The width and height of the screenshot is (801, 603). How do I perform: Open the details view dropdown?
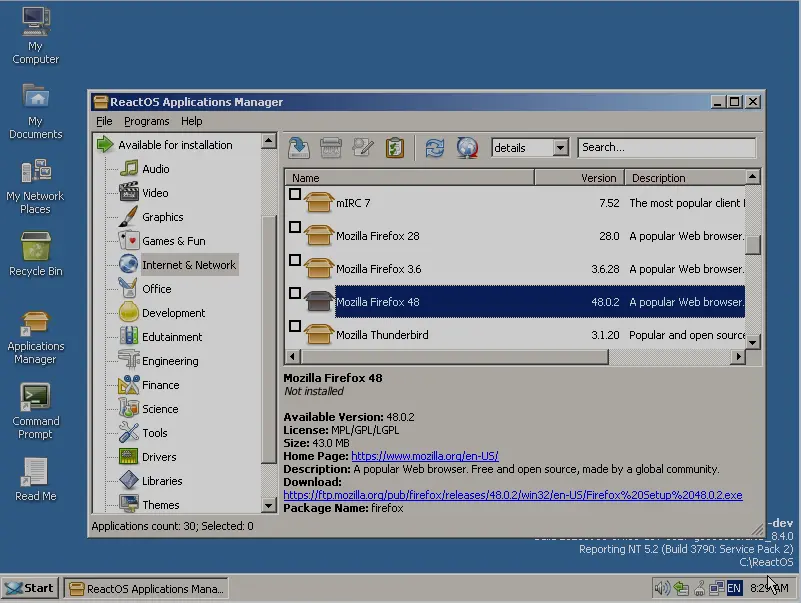click(560, 148)
